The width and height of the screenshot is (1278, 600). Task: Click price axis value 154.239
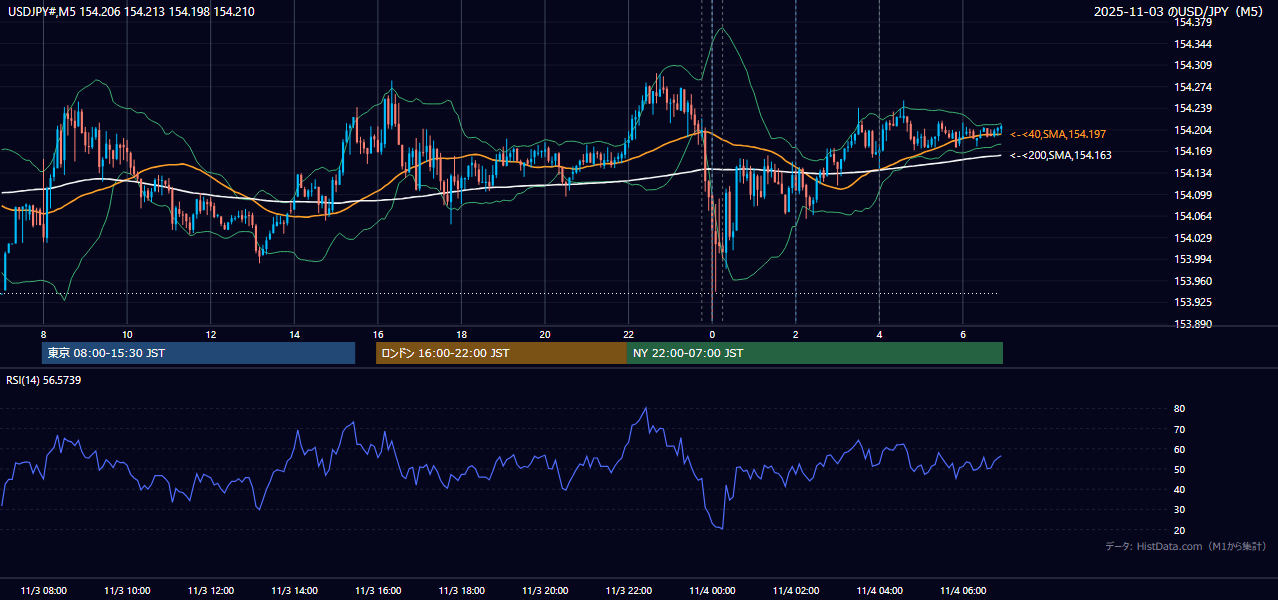coord(1193,109)
